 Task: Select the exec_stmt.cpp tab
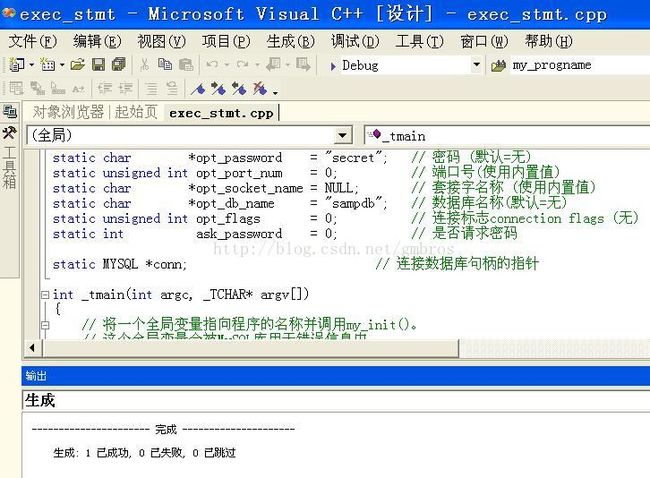point(221,113)
